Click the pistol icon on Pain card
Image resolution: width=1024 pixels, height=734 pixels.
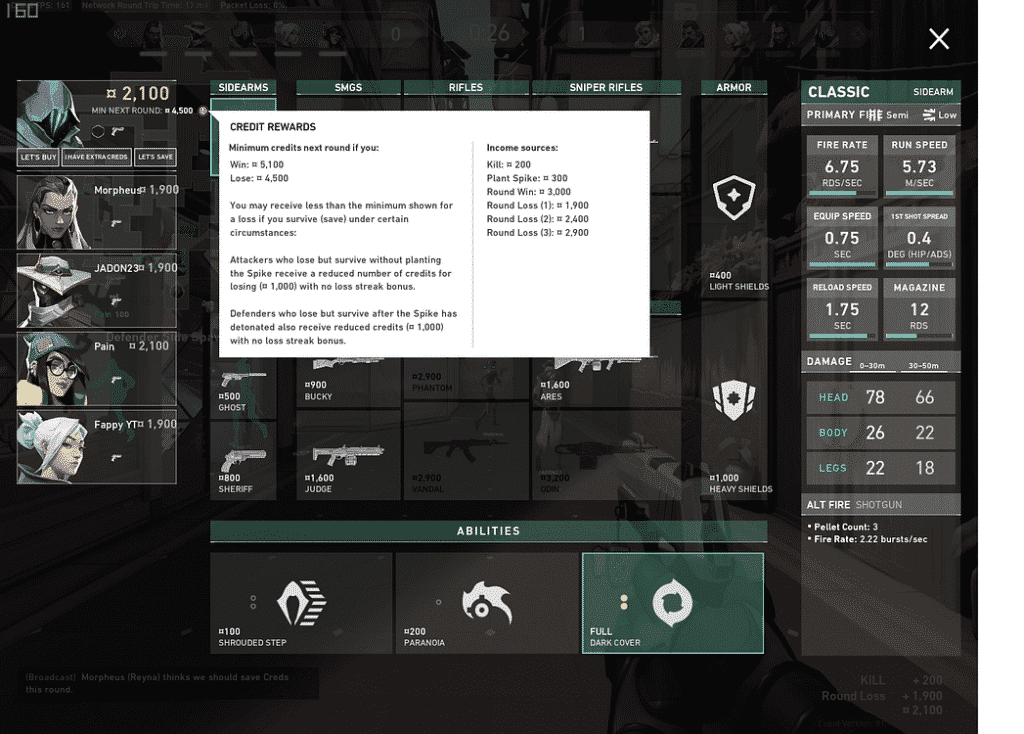pos(116,379)
